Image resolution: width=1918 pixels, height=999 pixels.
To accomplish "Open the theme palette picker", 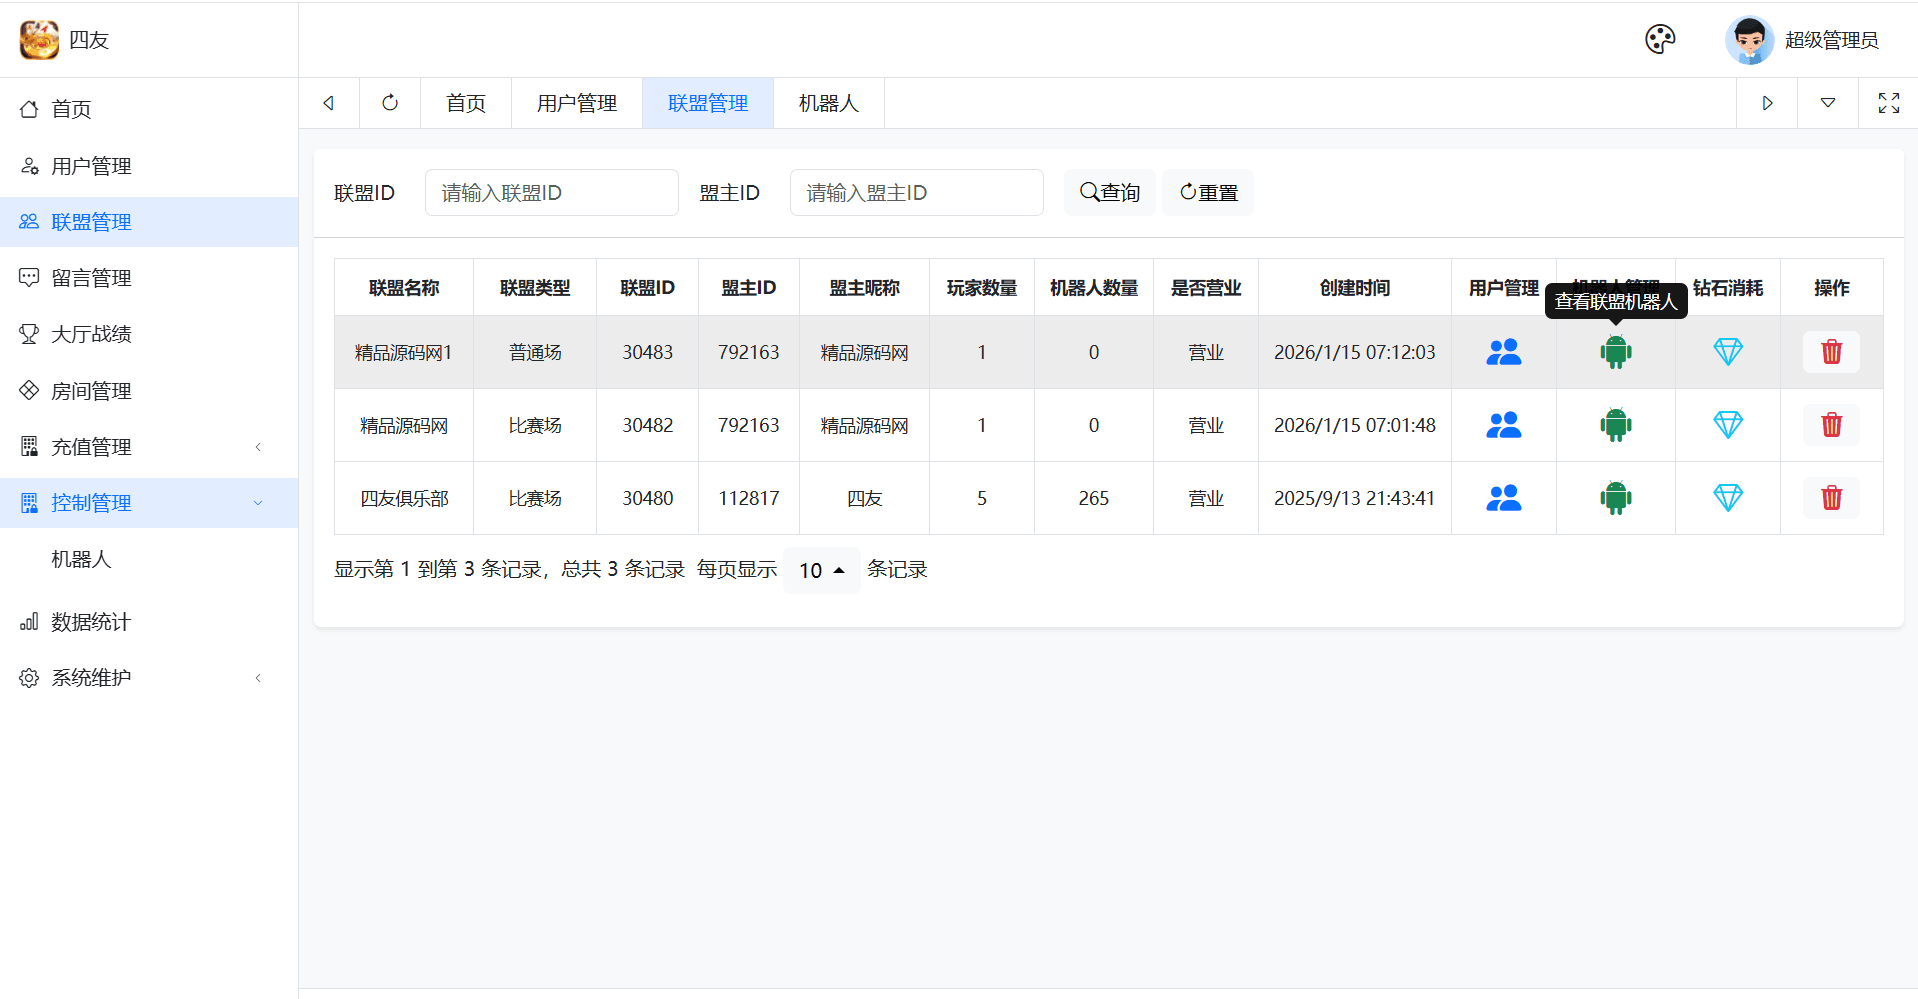I will click(x=1659, y=39).
